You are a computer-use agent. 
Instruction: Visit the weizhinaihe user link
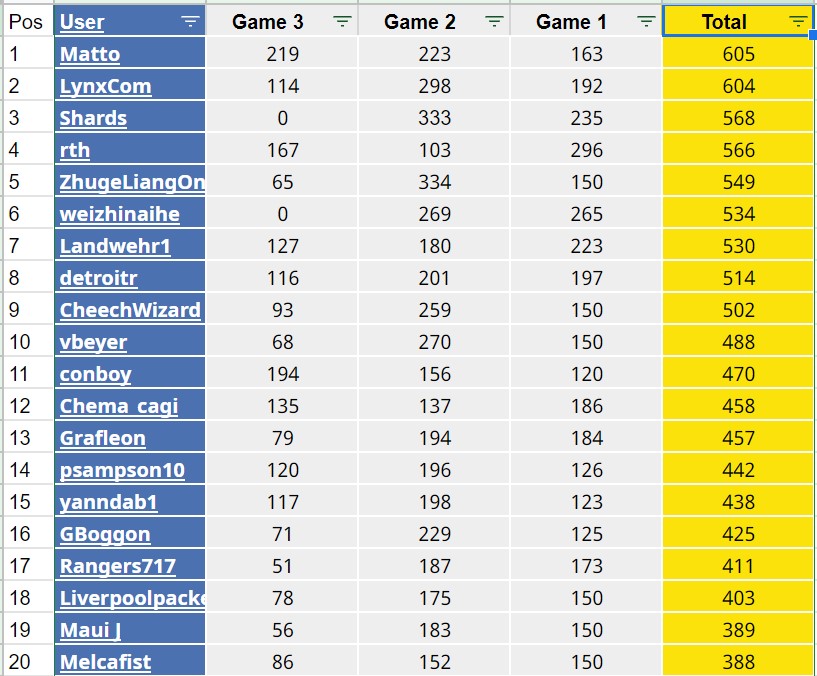[x=119, y=214]
